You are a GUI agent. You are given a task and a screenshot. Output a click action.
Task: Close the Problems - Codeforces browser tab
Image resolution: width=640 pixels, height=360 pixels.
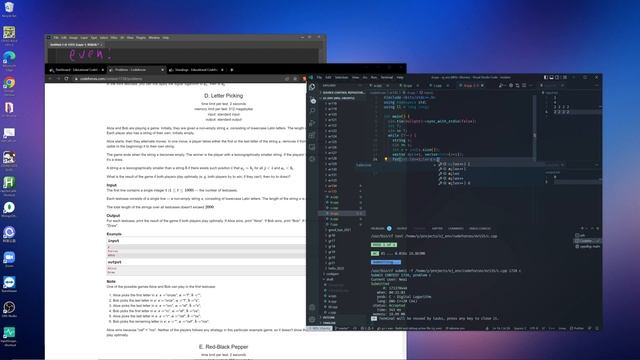[162, 70]
